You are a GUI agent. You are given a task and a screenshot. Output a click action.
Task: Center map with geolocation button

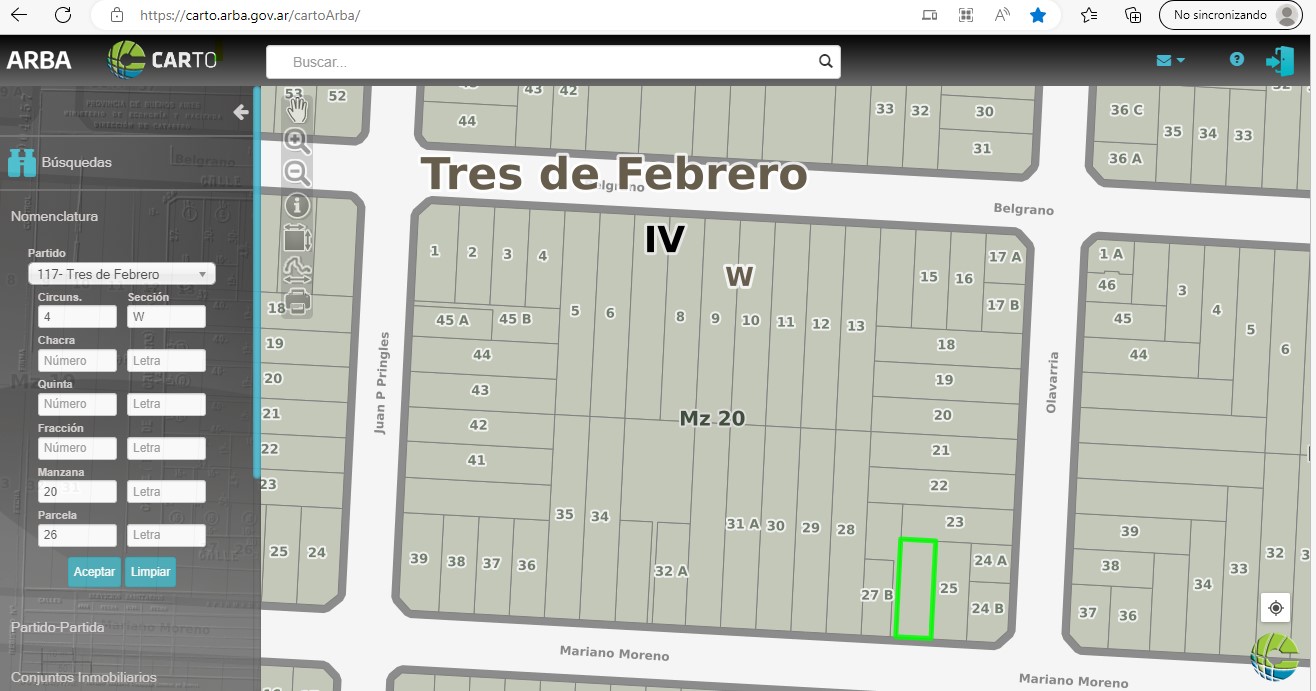(1275, 608)
